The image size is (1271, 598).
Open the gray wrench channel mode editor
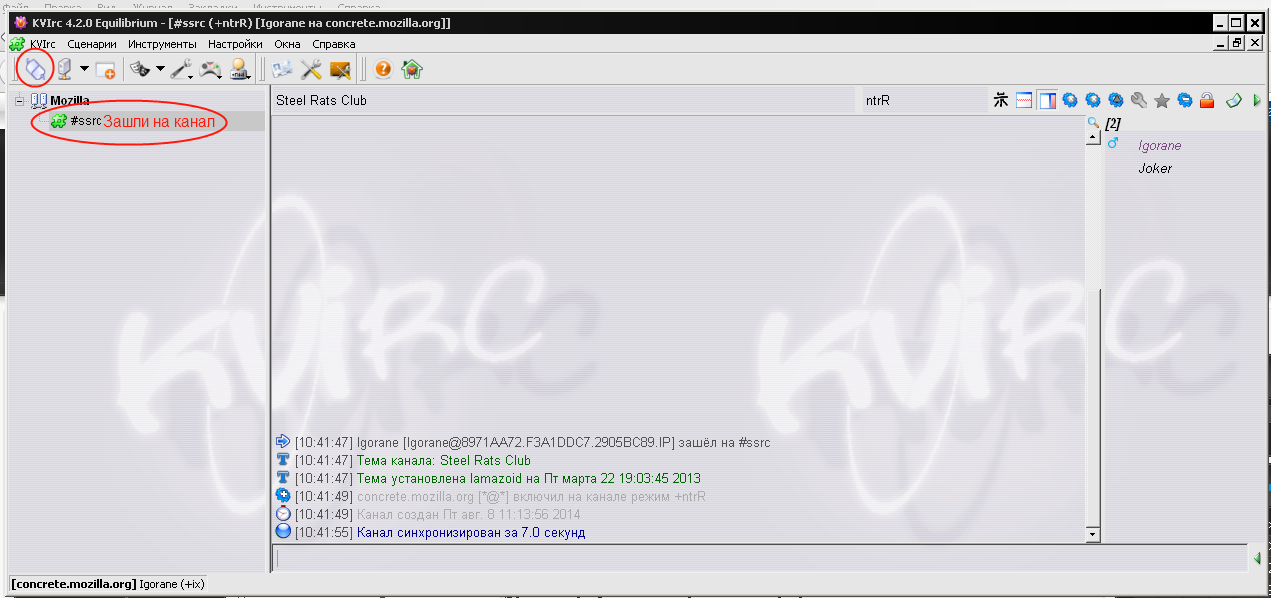[x=1139, y=100]
